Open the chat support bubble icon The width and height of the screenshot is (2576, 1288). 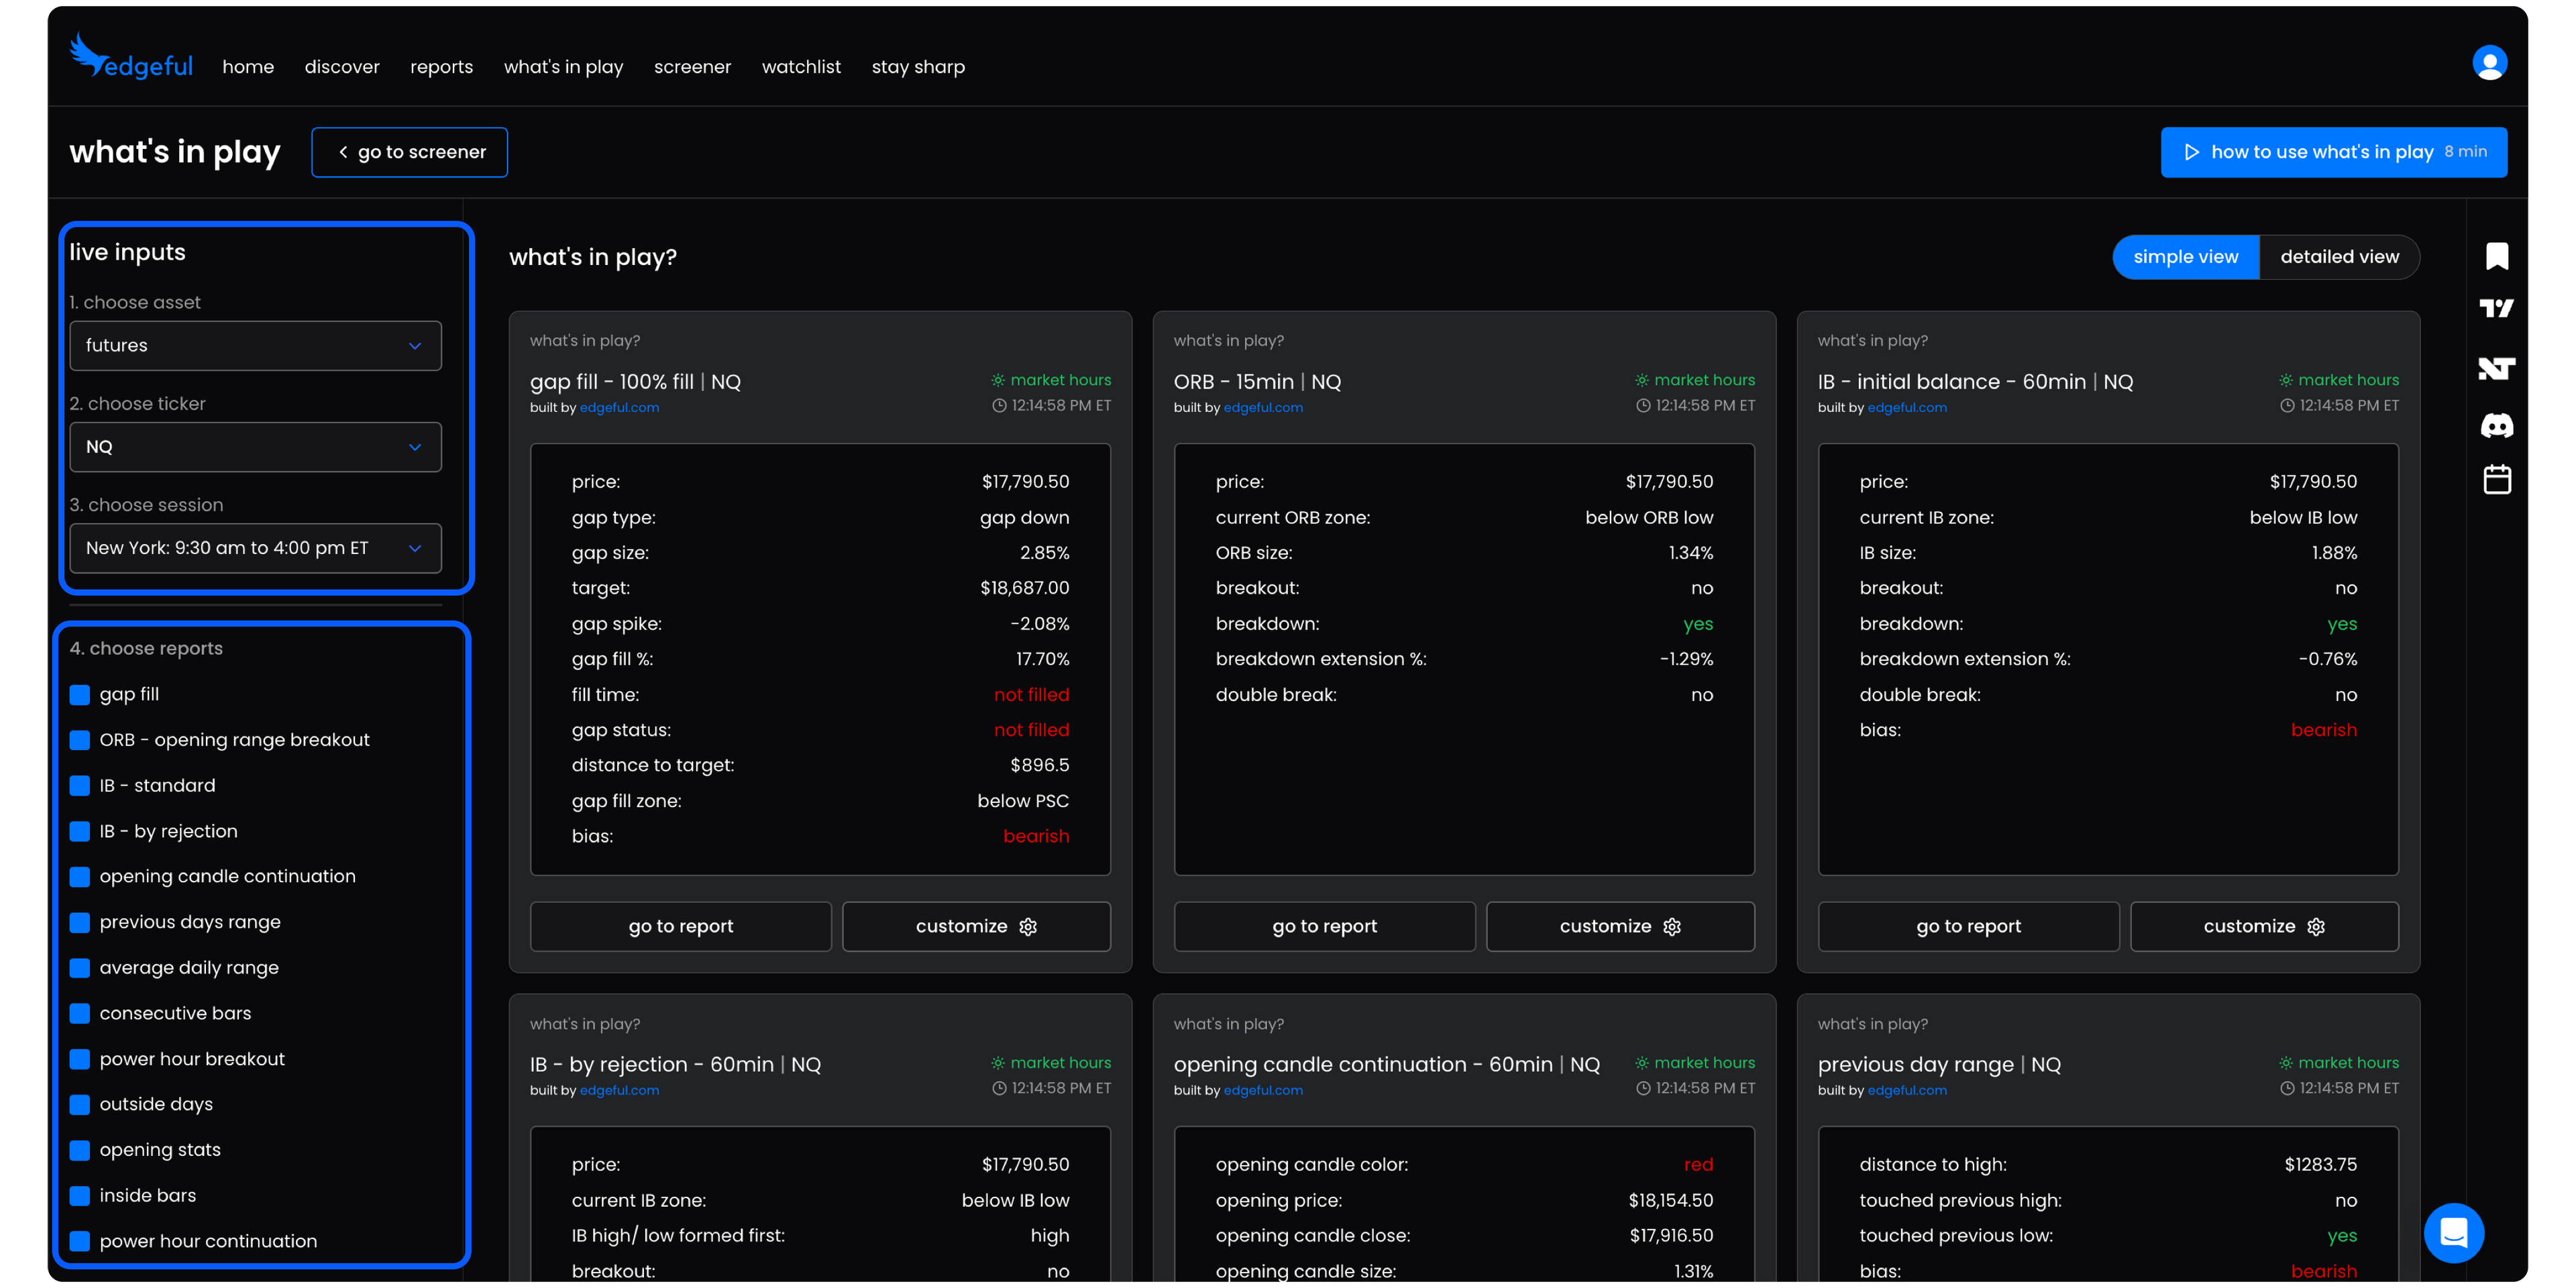click(x=2453, y=1232)
